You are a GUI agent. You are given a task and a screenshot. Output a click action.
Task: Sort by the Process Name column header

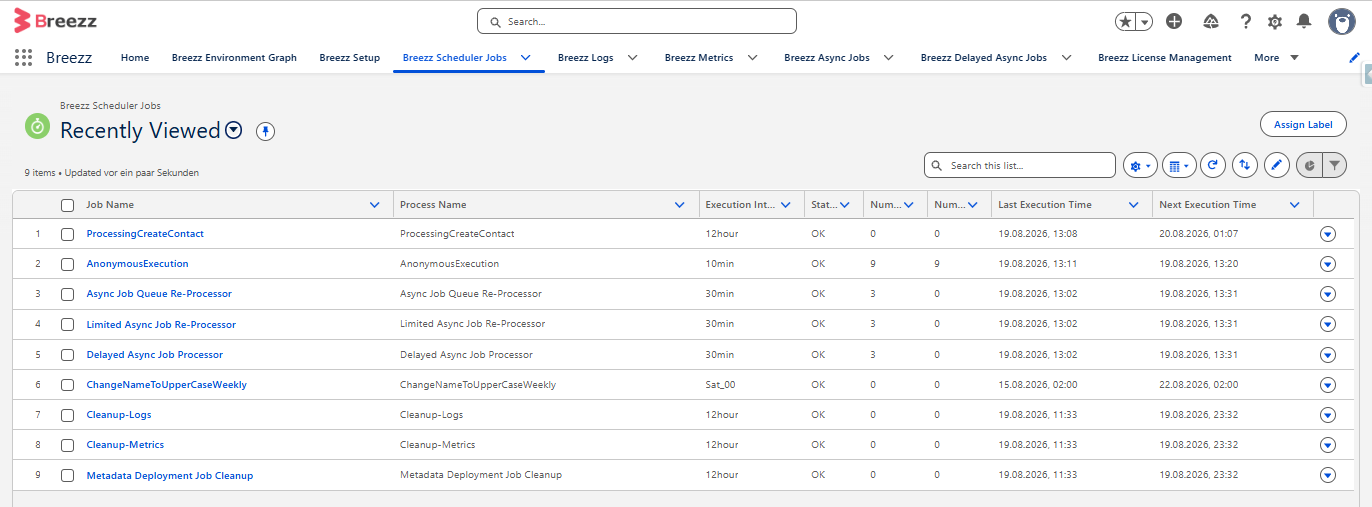433,205
